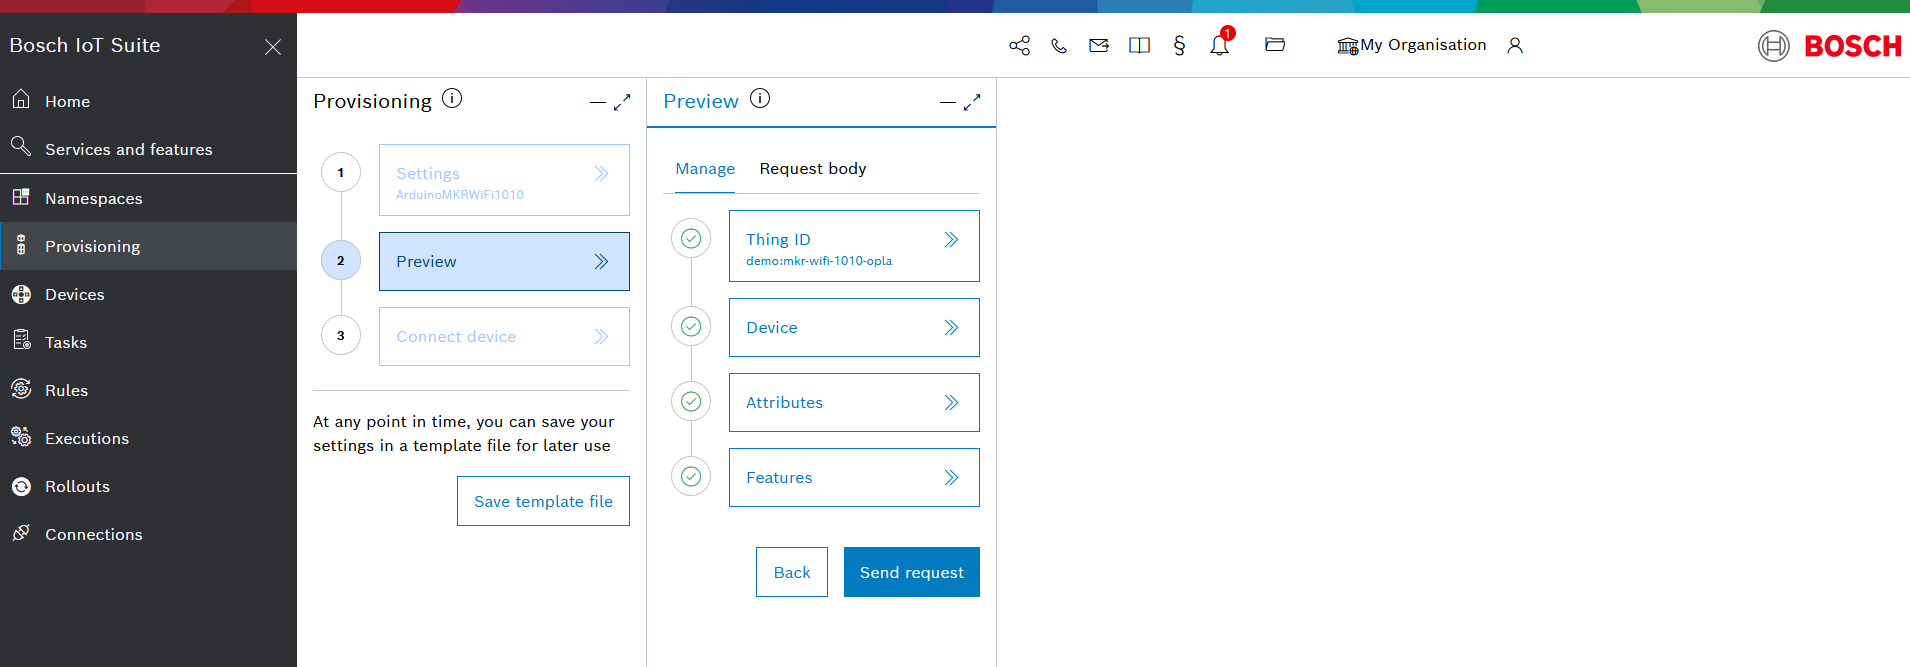Open Services and features

click(x=148, y=149)
